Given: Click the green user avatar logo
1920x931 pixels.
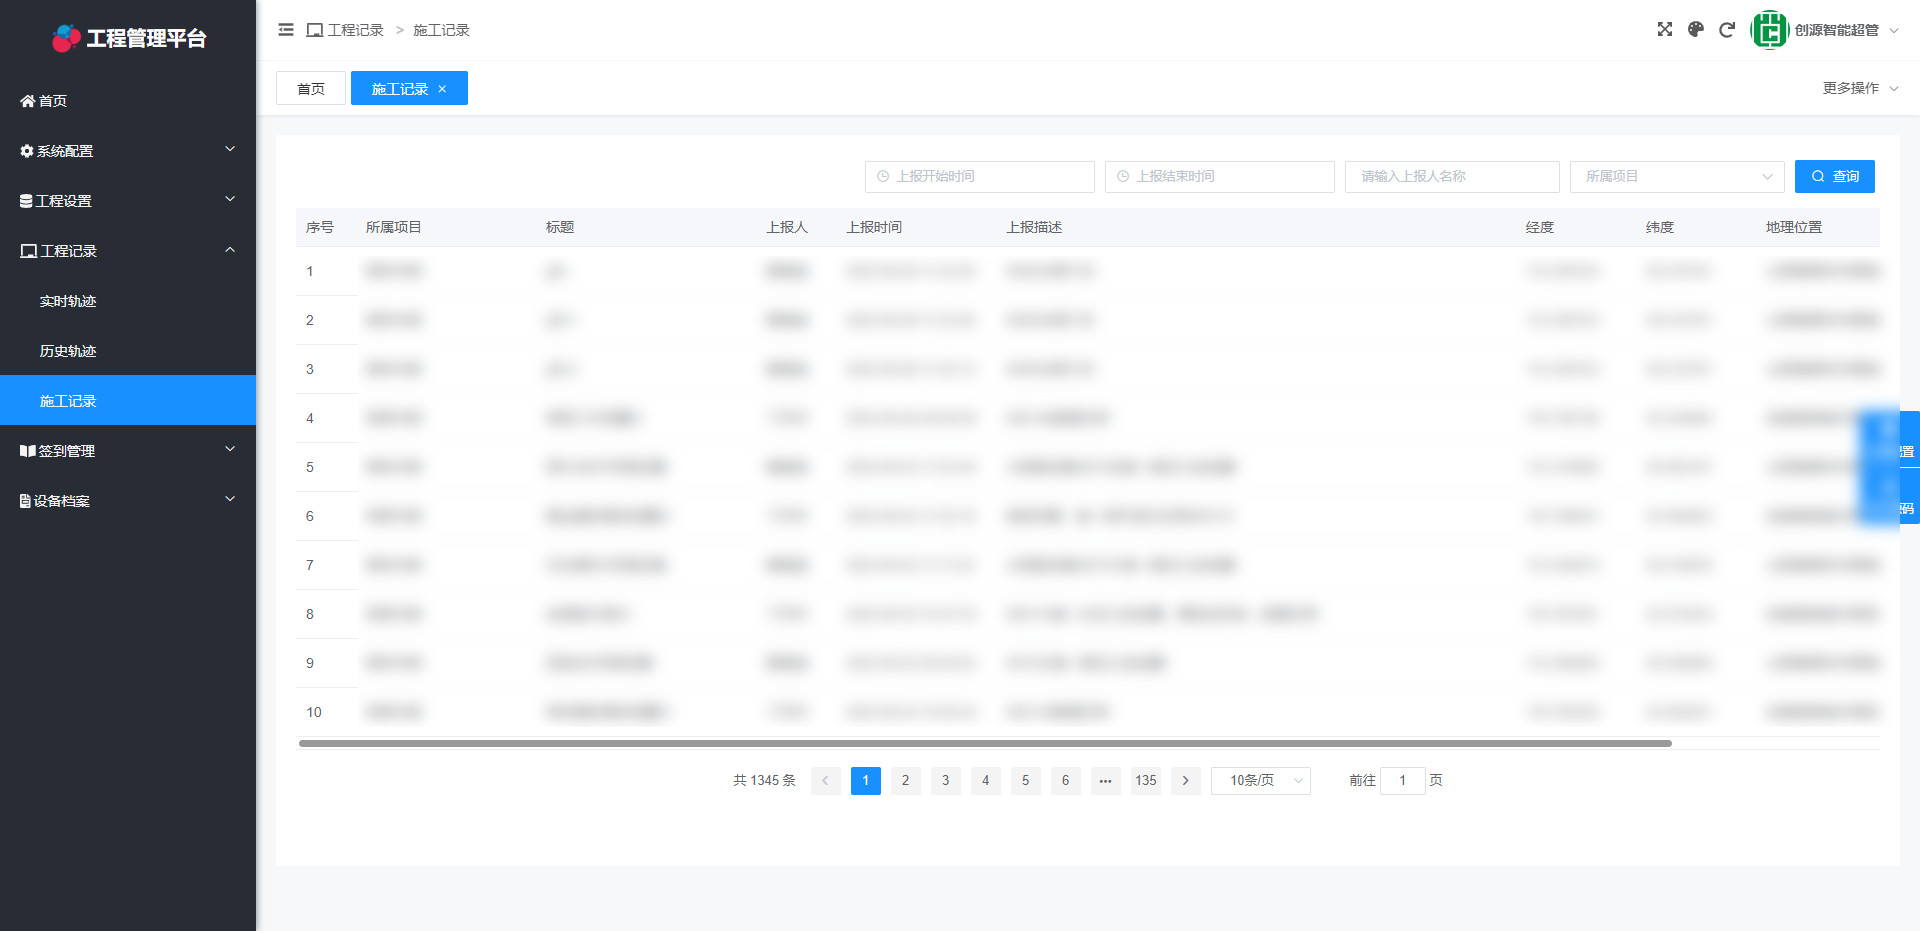Looking at the screenshot, I should (x=1769, y=30).
